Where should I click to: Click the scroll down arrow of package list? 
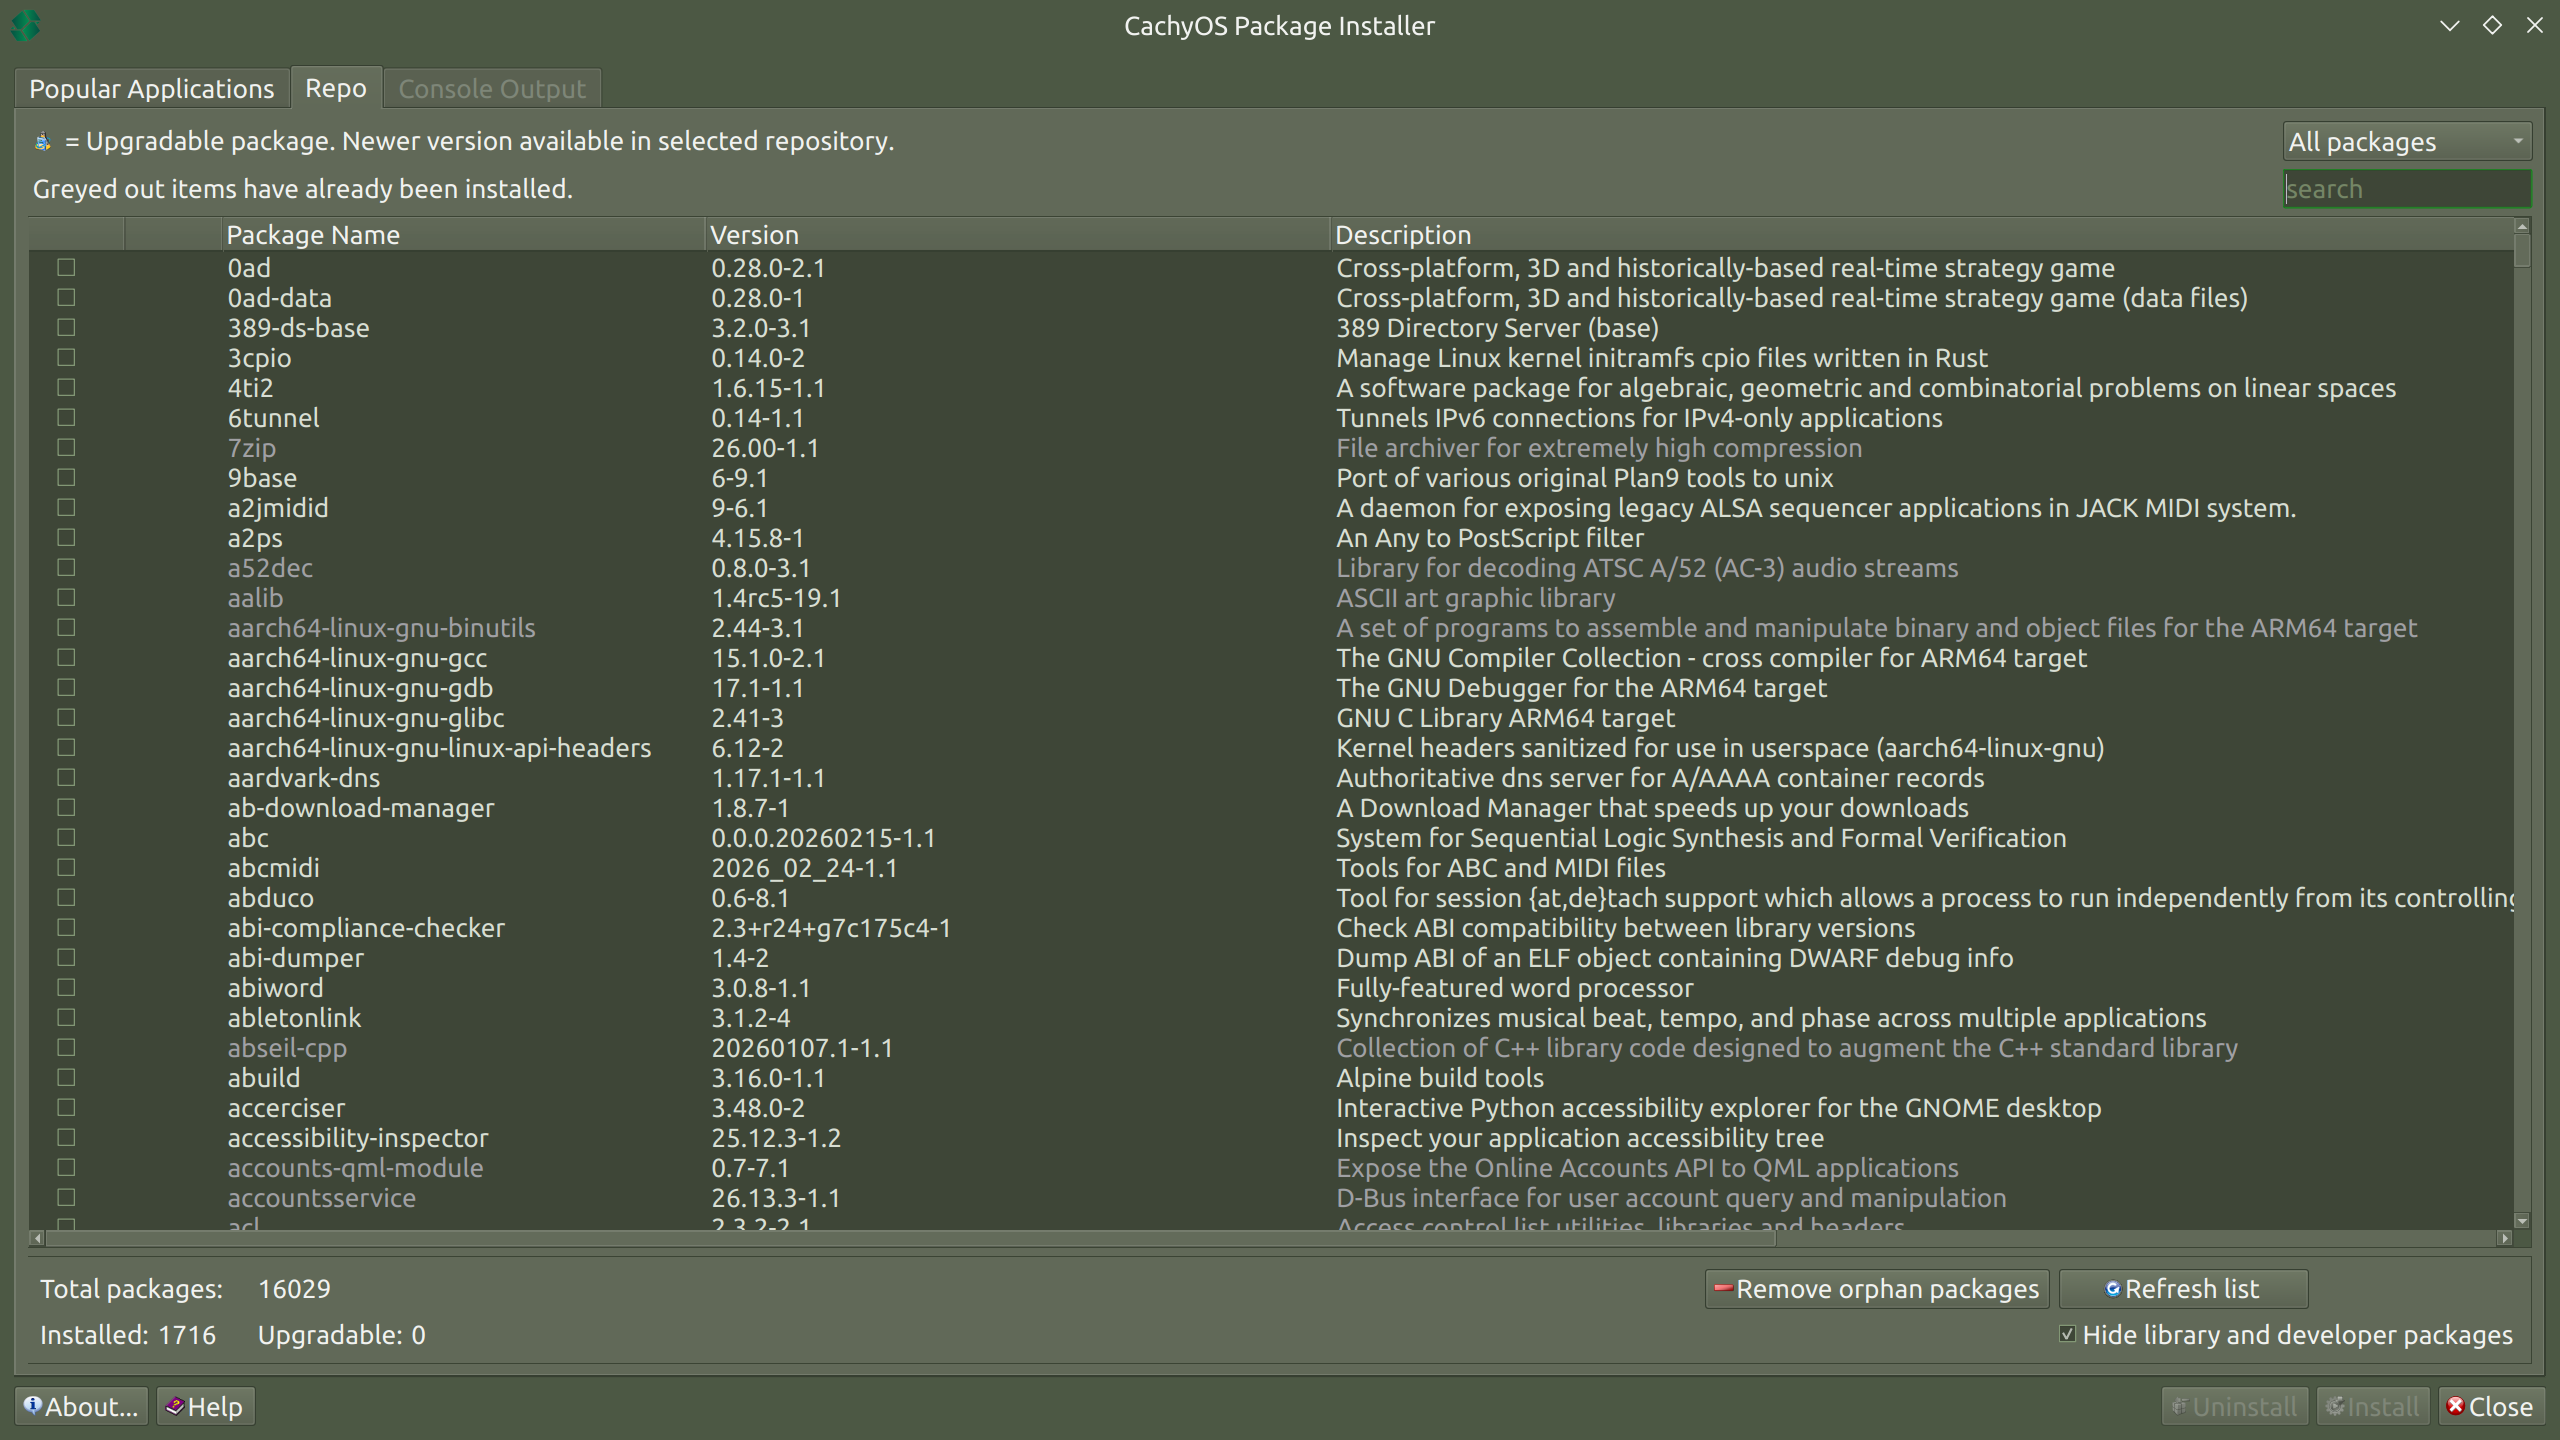pos(2521,1221)
